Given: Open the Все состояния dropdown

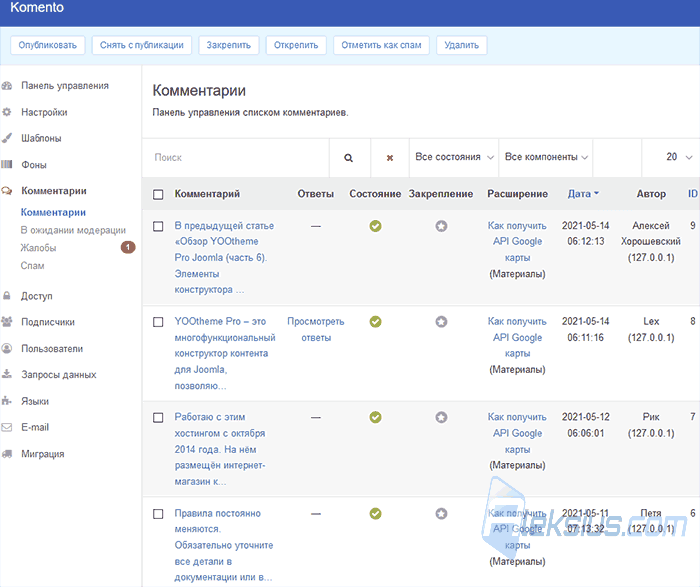Looking at the screenshot, I should [x=454, y=157].
